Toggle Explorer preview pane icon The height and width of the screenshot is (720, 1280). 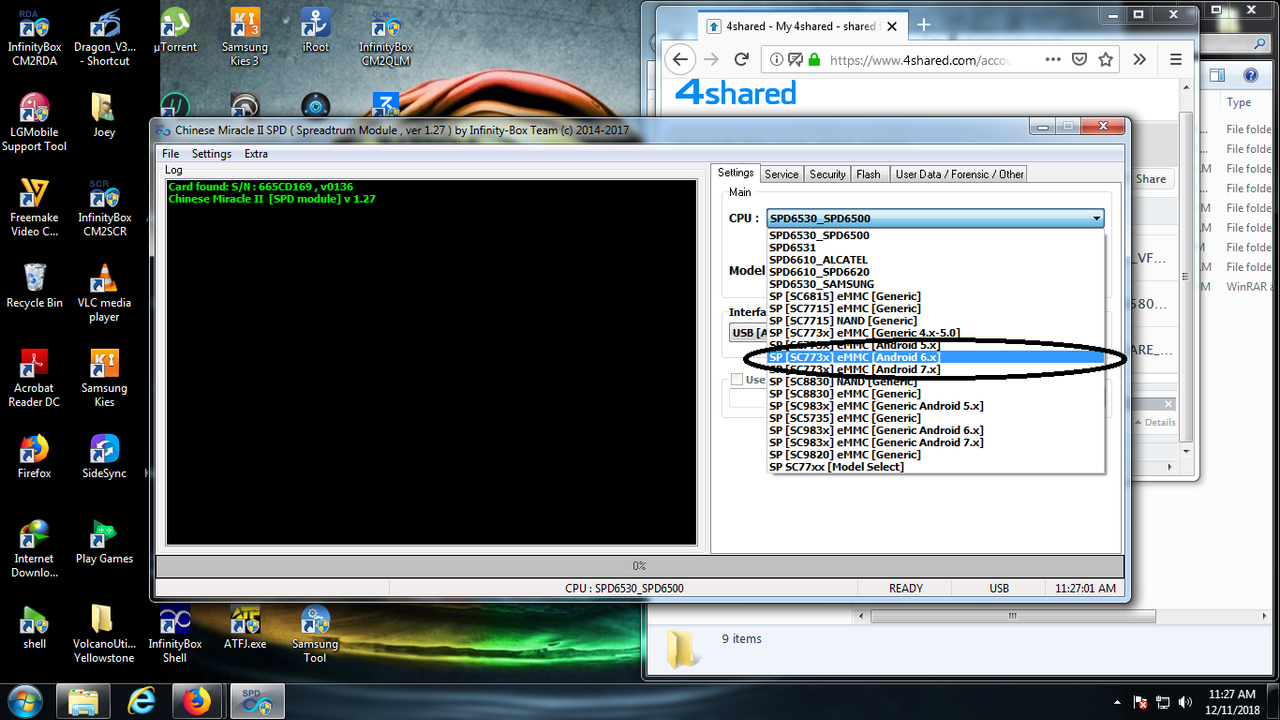(1217, 75)
